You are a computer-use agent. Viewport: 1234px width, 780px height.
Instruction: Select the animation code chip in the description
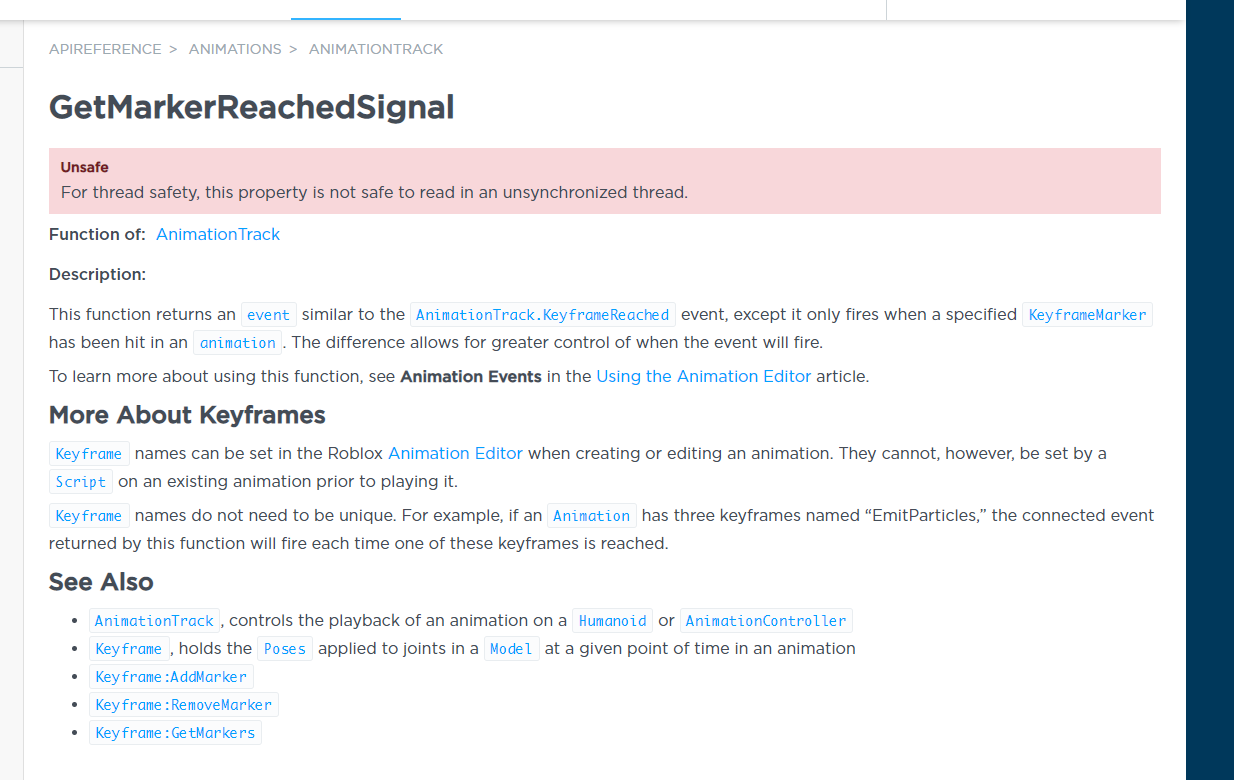click(237, 342)
